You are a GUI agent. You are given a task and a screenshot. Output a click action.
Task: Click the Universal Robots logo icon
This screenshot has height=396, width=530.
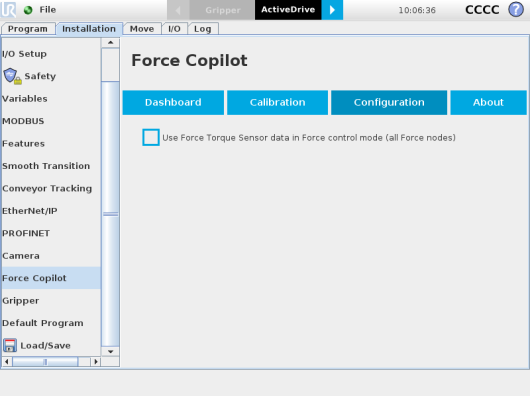pyautogui.click(x=8, y=9)
